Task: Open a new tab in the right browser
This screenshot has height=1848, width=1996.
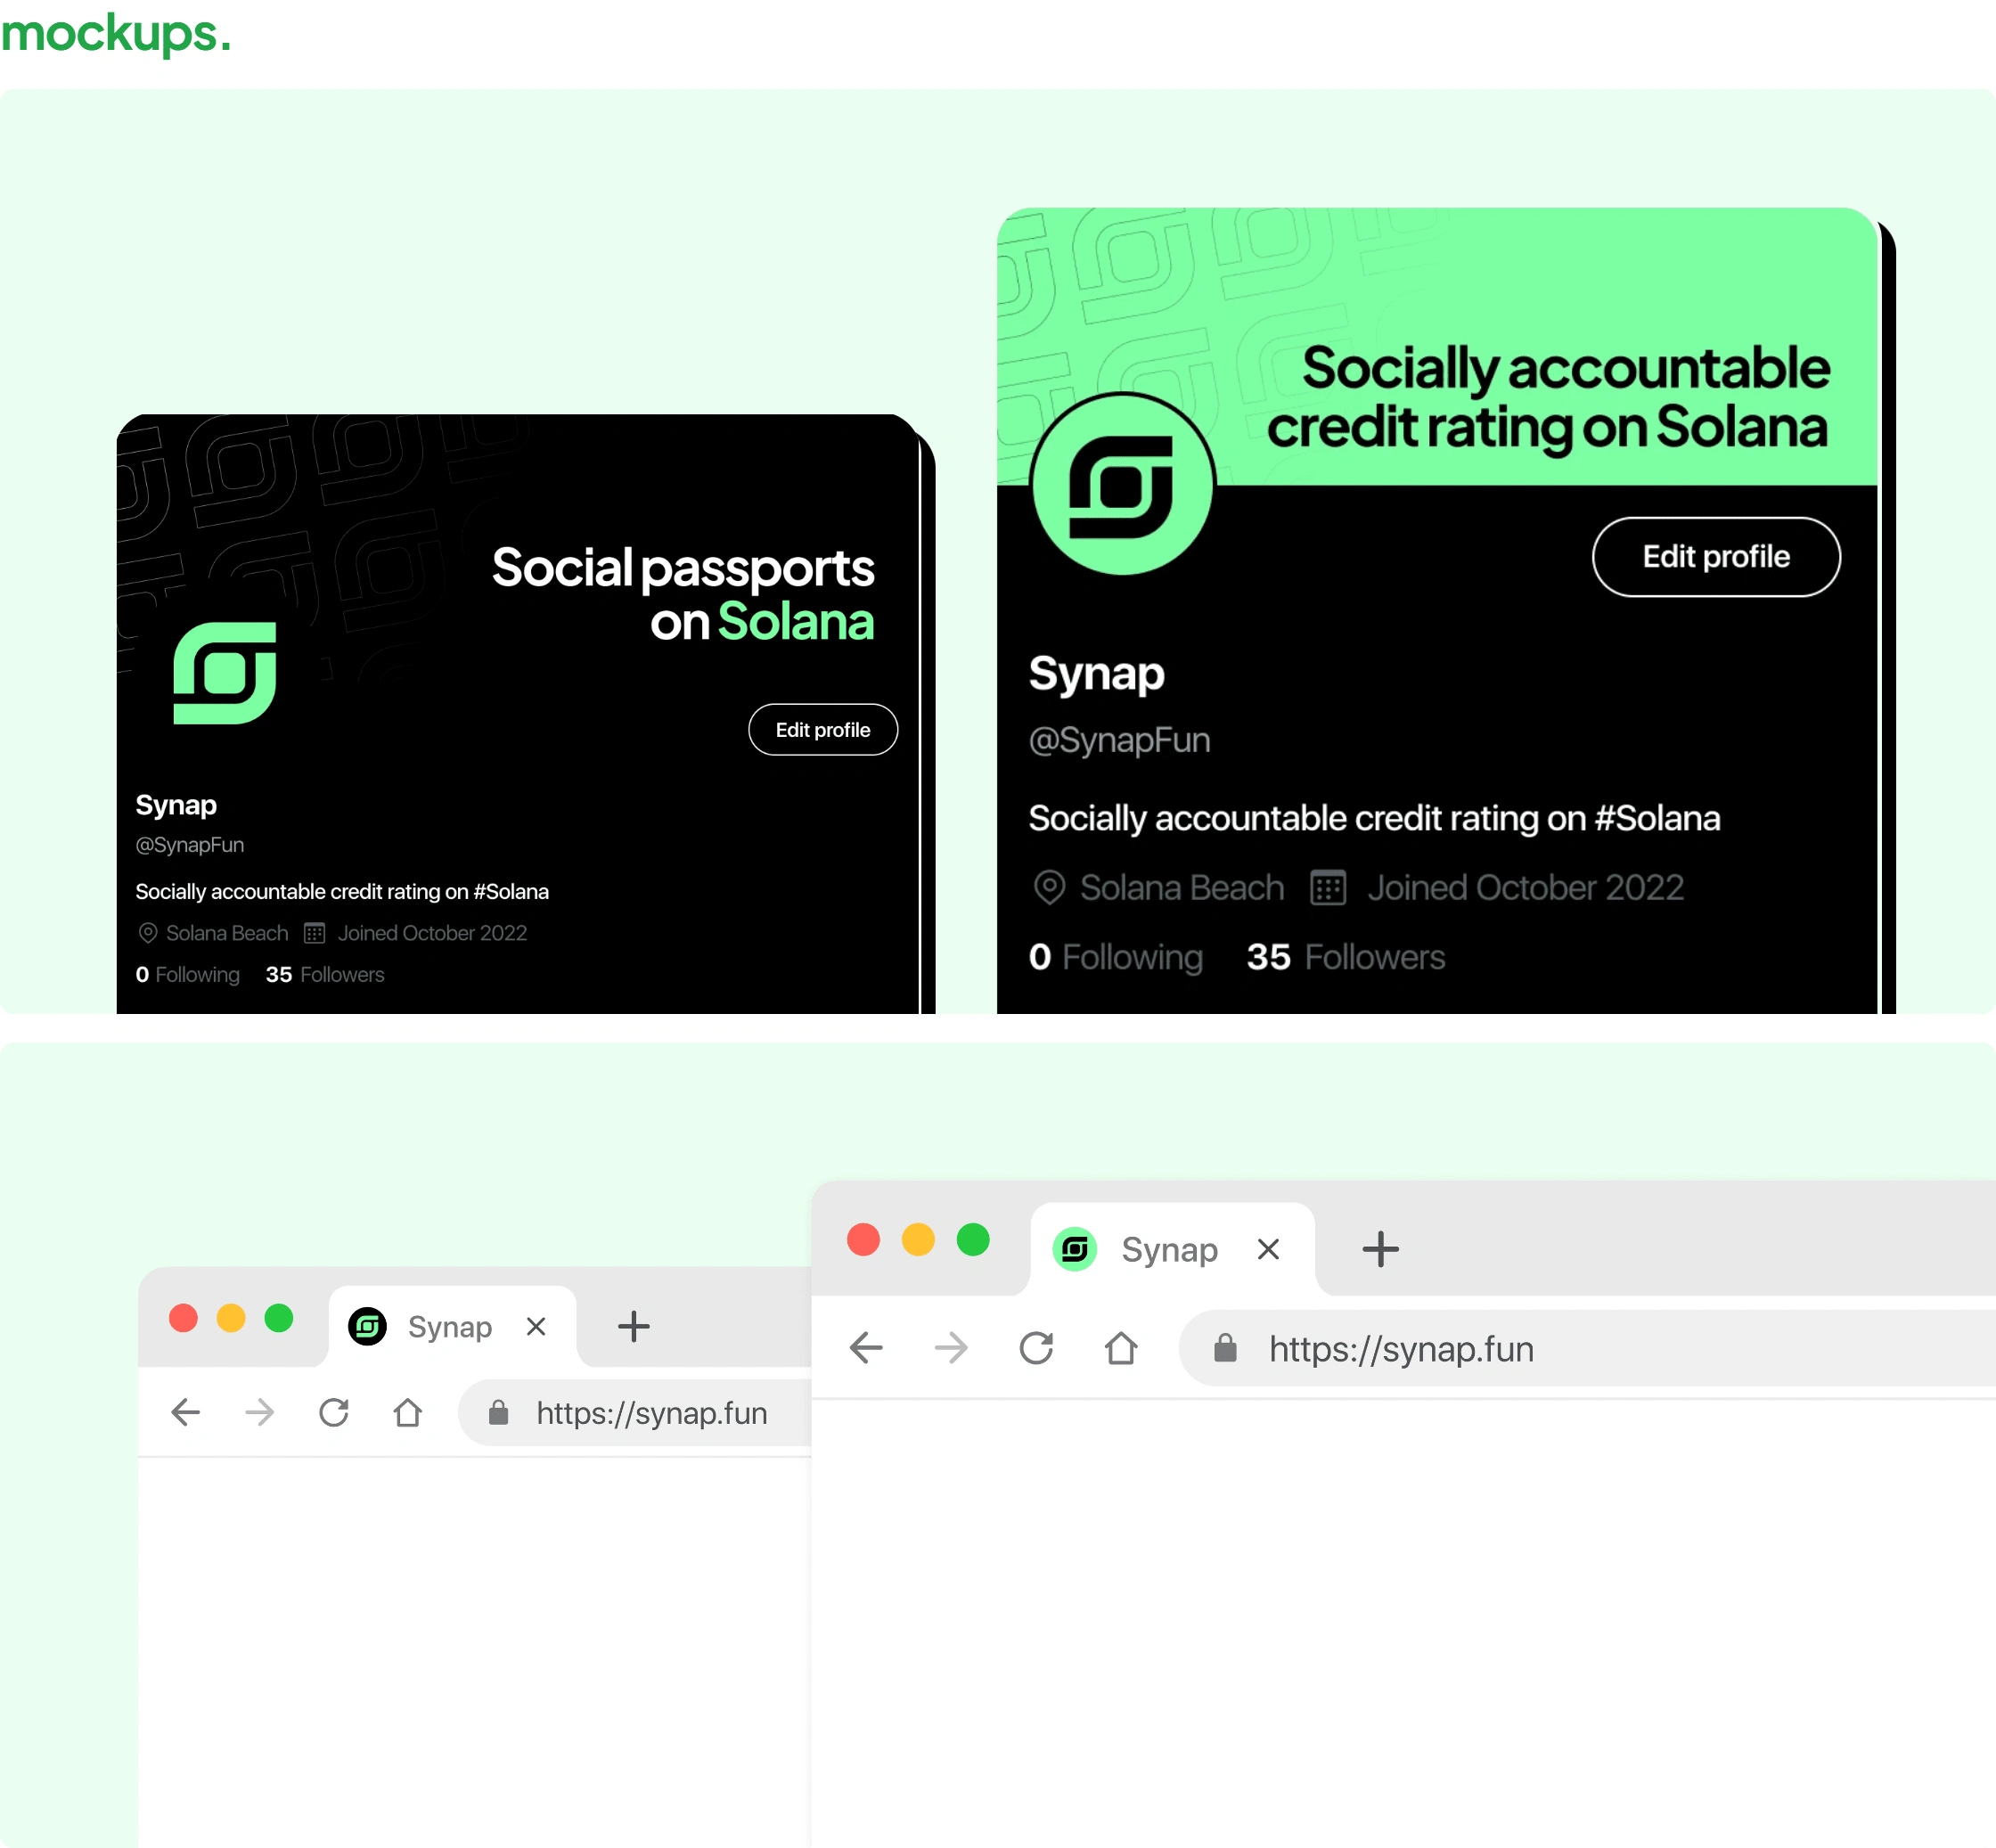Action: [x=1380, y=1250]
